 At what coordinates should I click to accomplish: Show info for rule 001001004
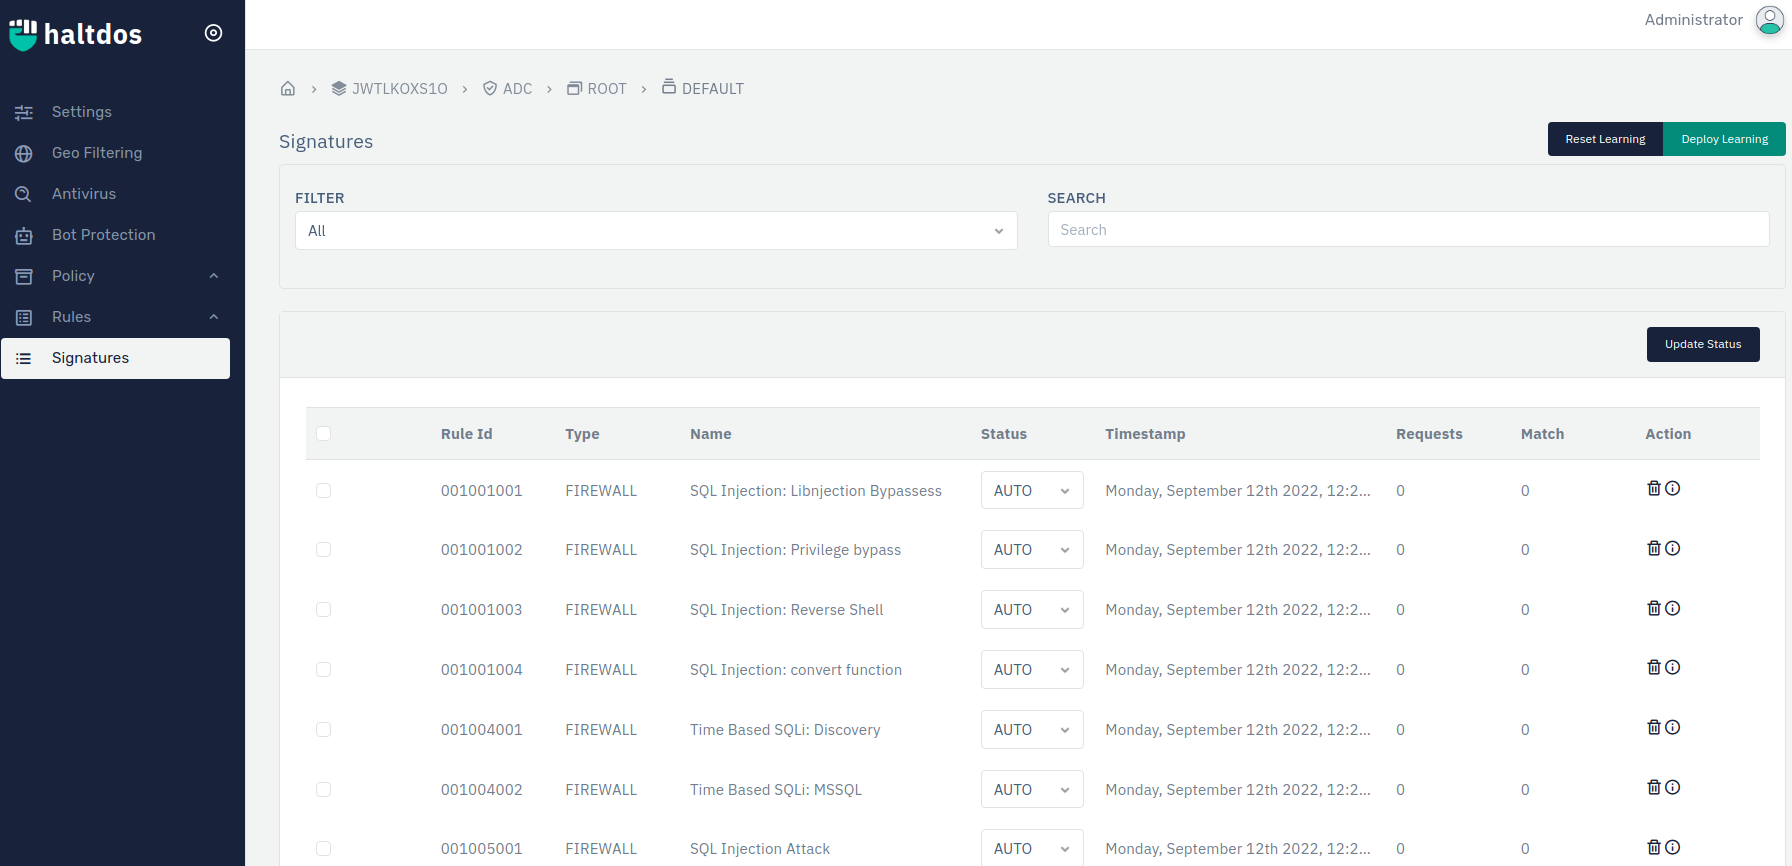[1673, 667]
